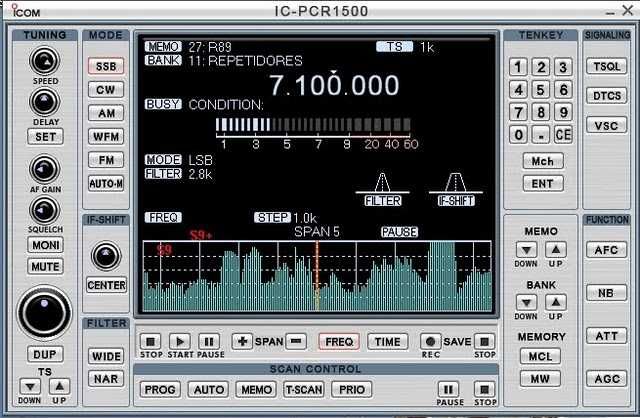Start a PRIO priority scan

pos(352,389)
